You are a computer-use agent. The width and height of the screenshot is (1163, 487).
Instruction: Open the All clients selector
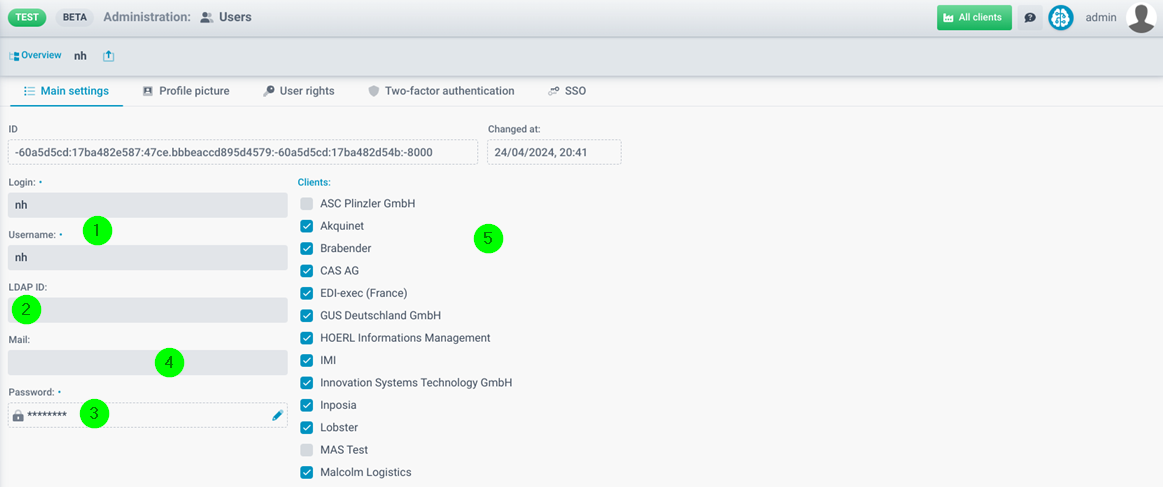(974, 18)
